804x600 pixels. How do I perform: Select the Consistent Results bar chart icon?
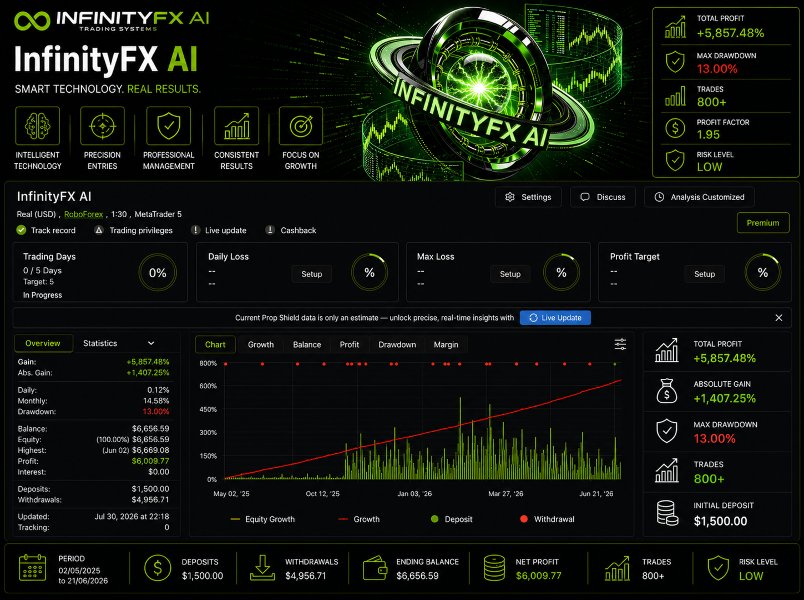tap(236, 126)
